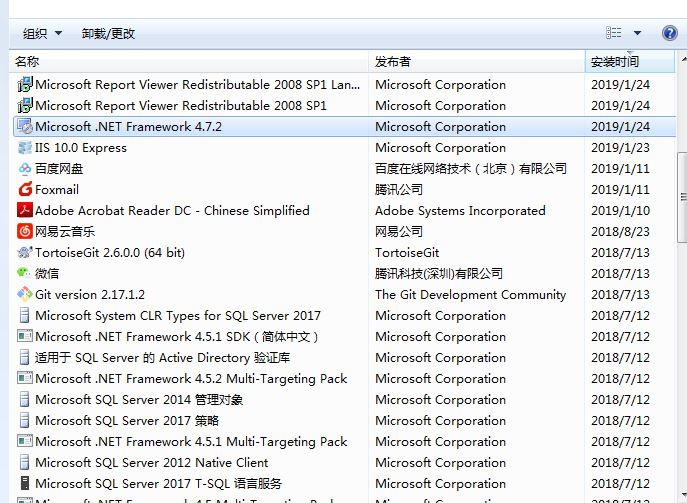
Task: Select 'TortoiseGit 2.6.0.0 (64 bit)' entry
Action: pos(110,252)
